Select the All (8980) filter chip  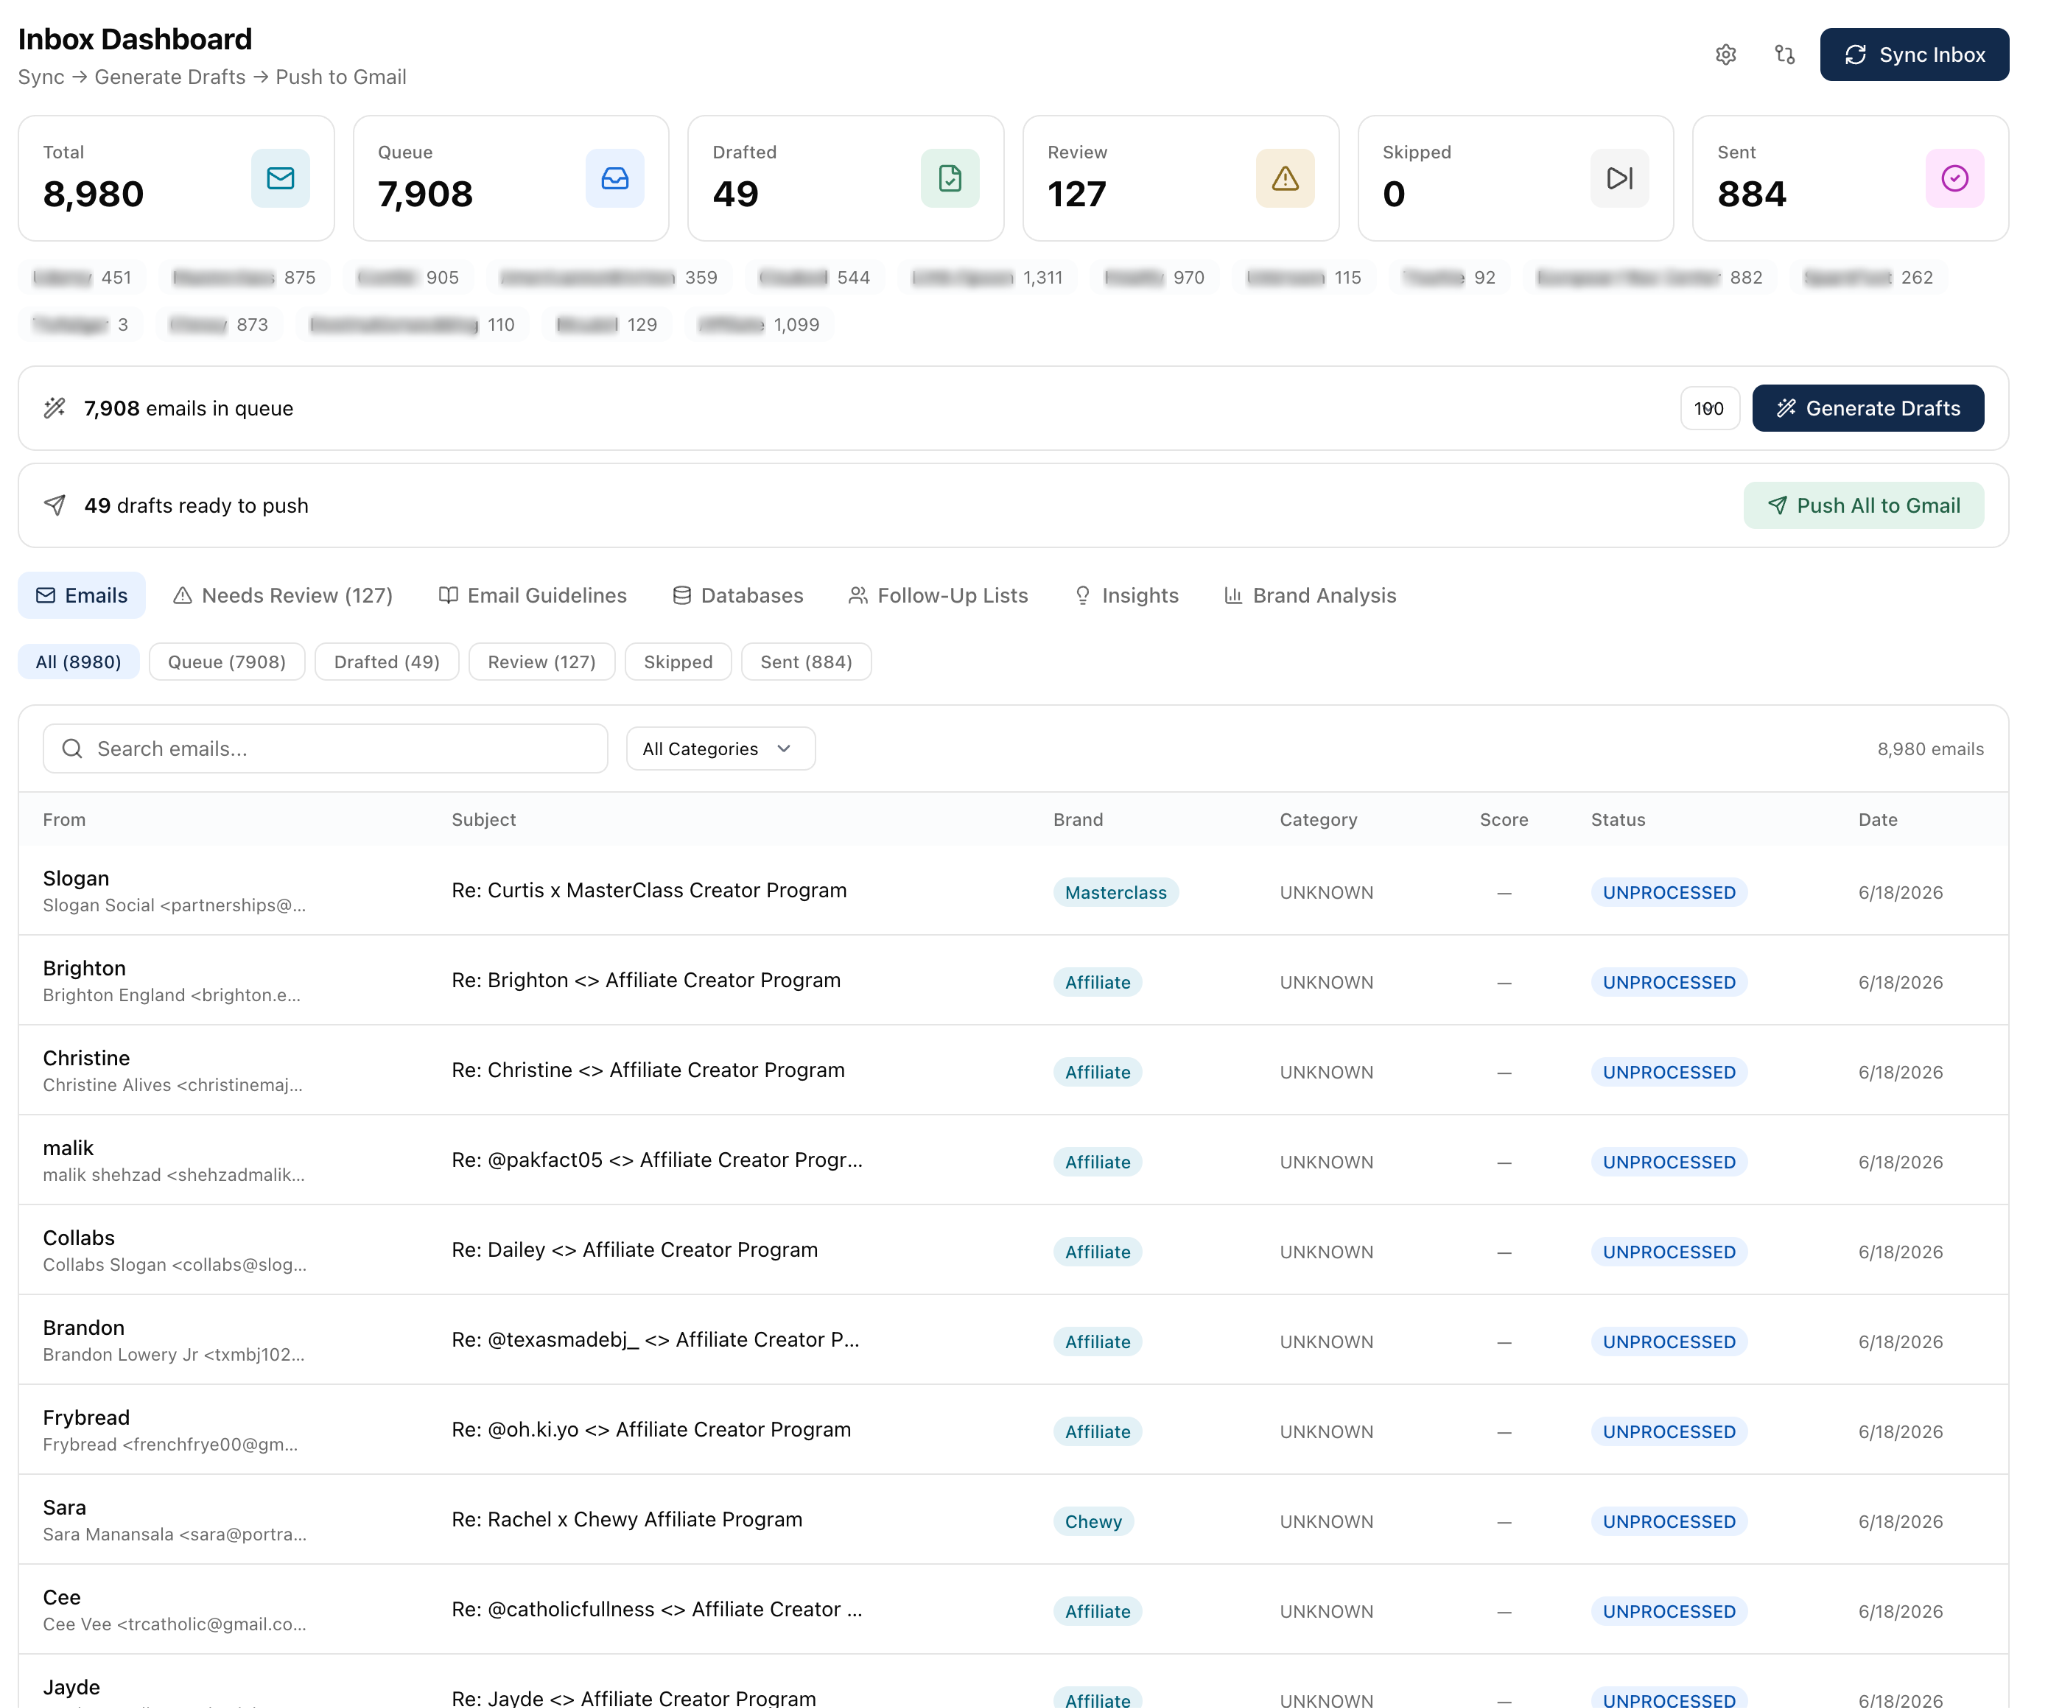click(x=79, y=662)
